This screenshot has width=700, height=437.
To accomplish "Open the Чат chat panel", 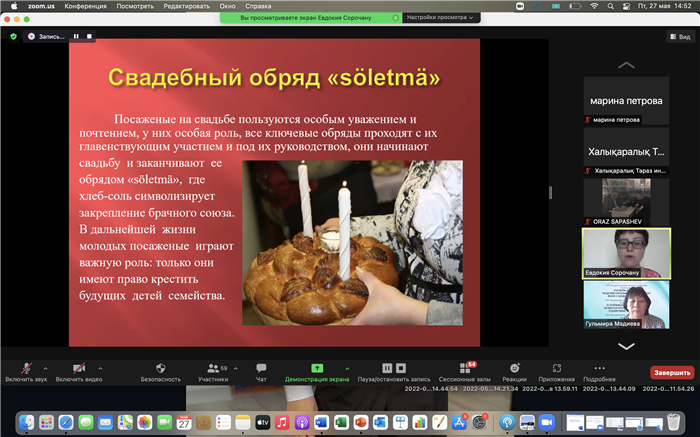I will (261, 371).
